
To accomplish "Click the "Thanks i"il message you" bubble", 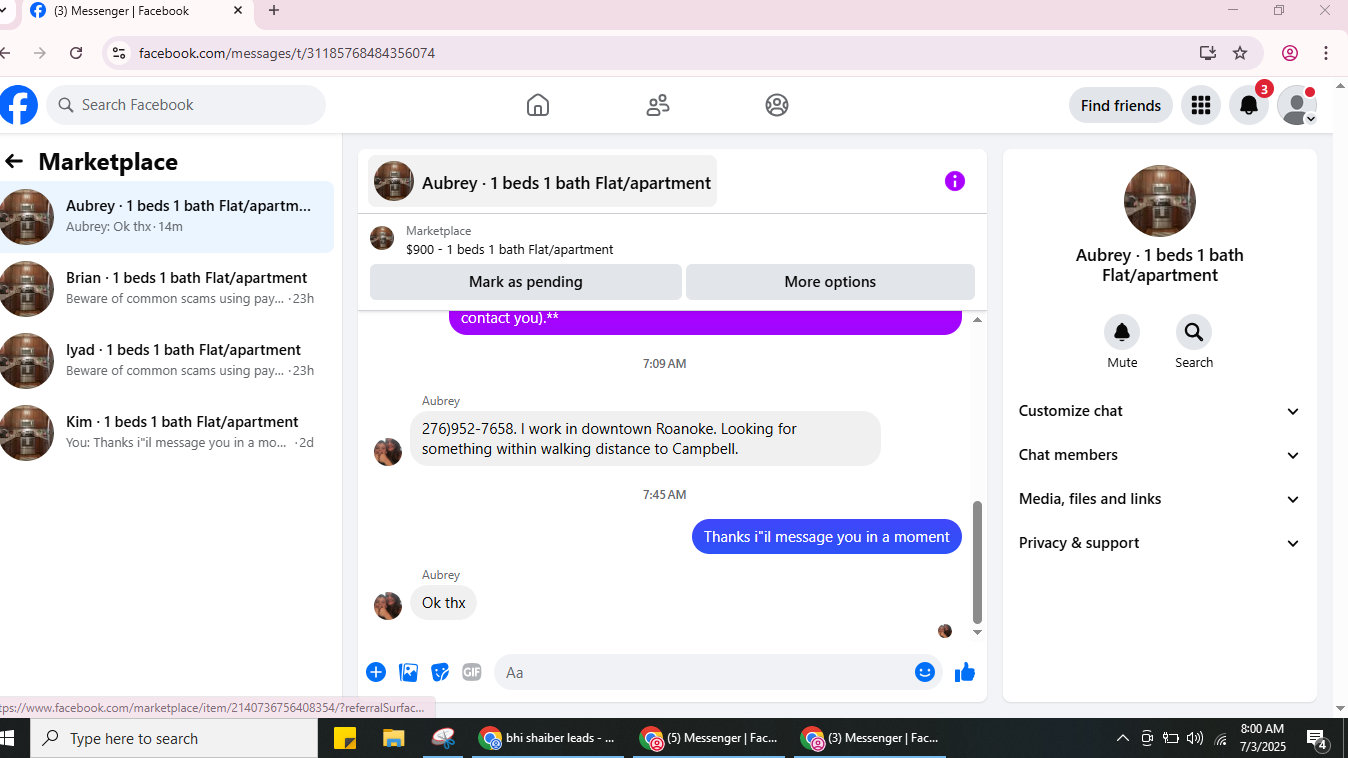I will 827,537.
